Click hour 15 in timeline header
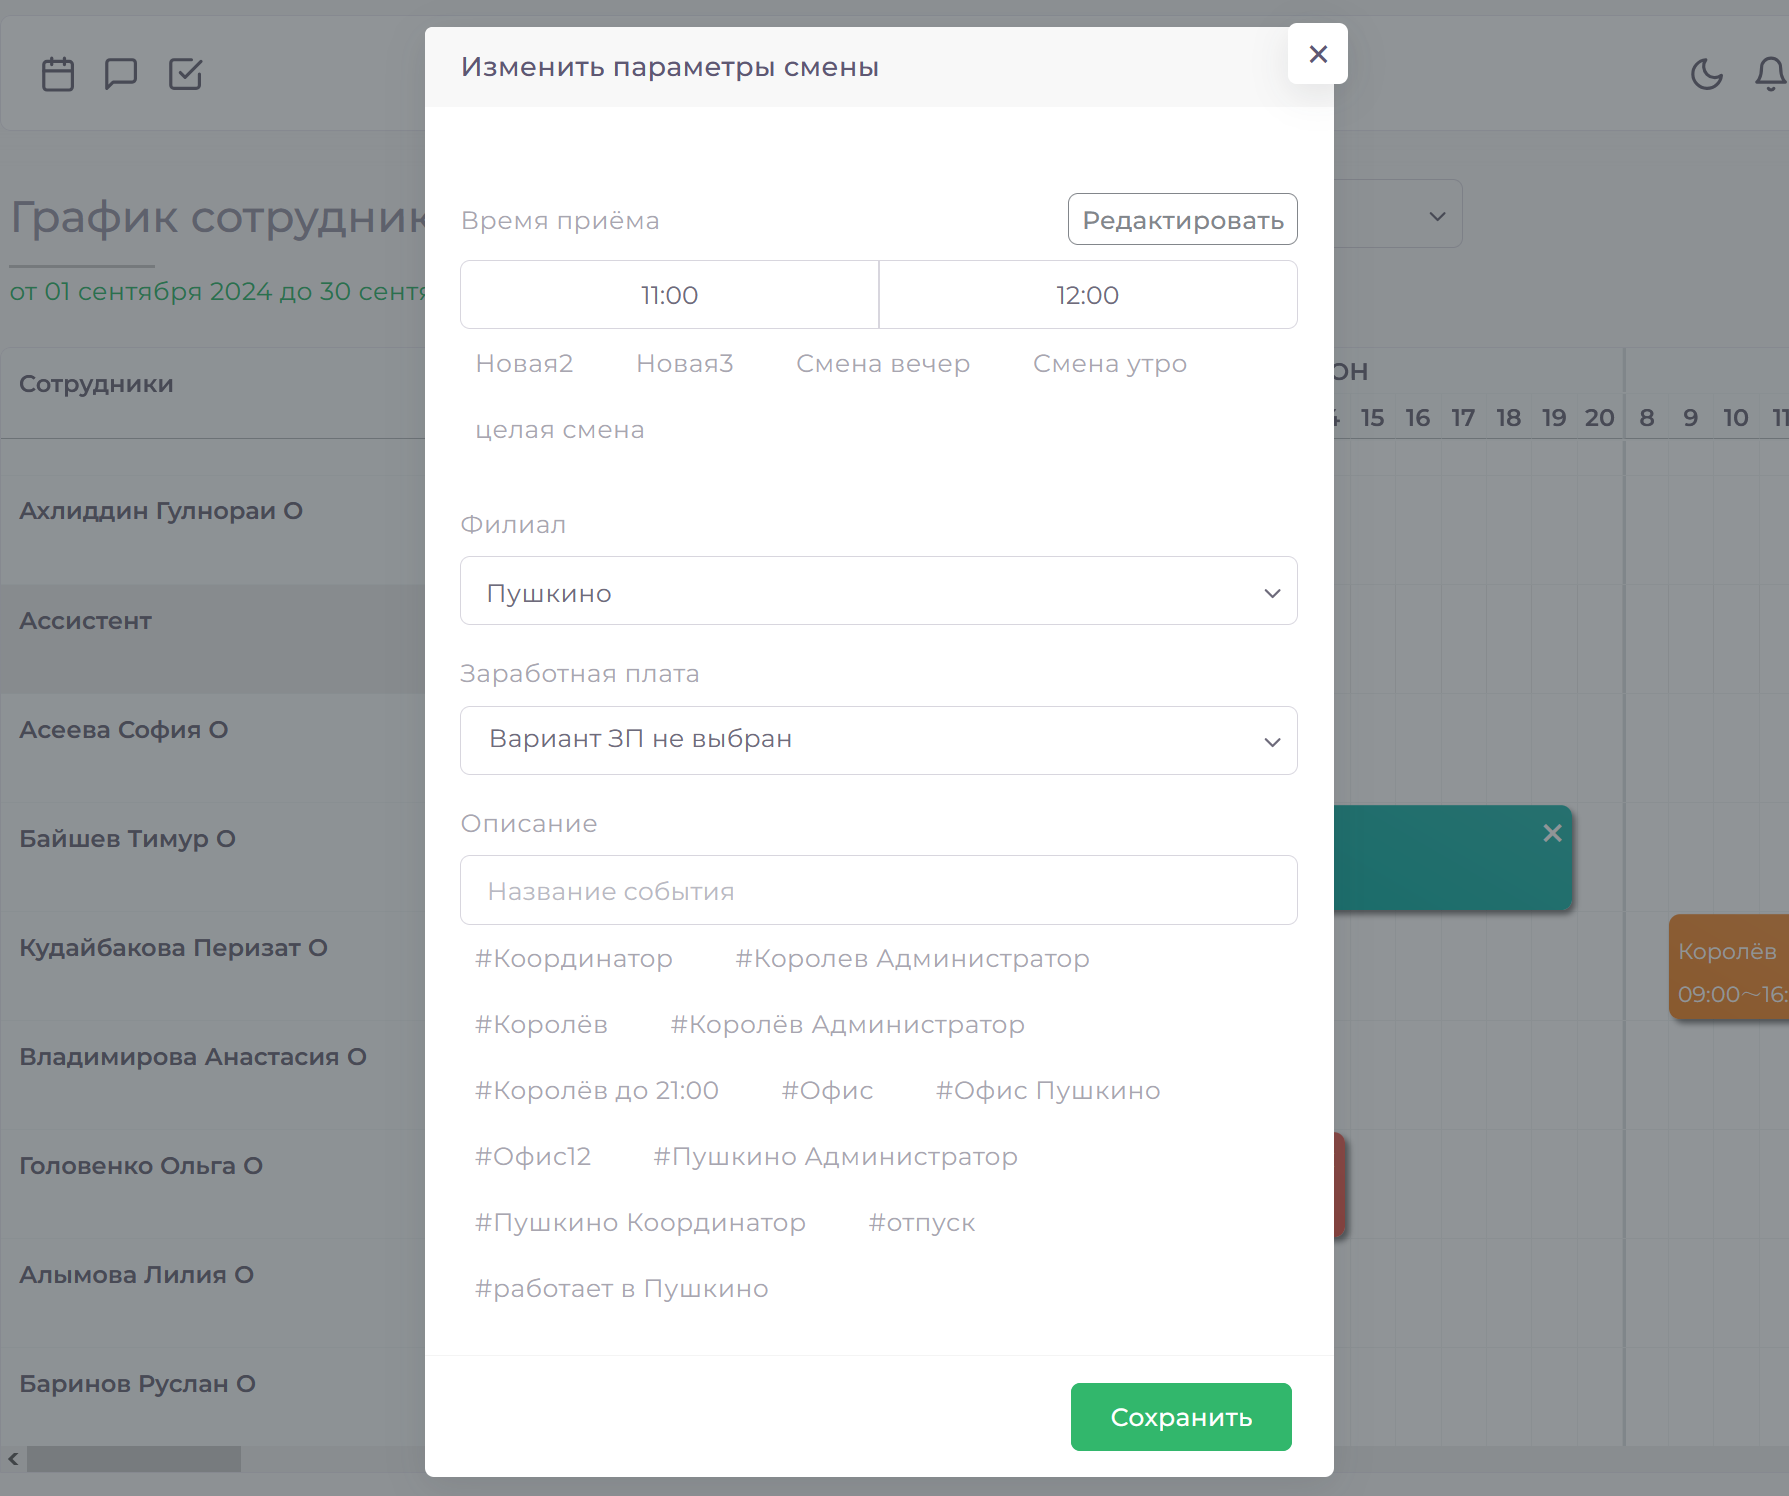1789x1496 pixels. click(1372, 418)
